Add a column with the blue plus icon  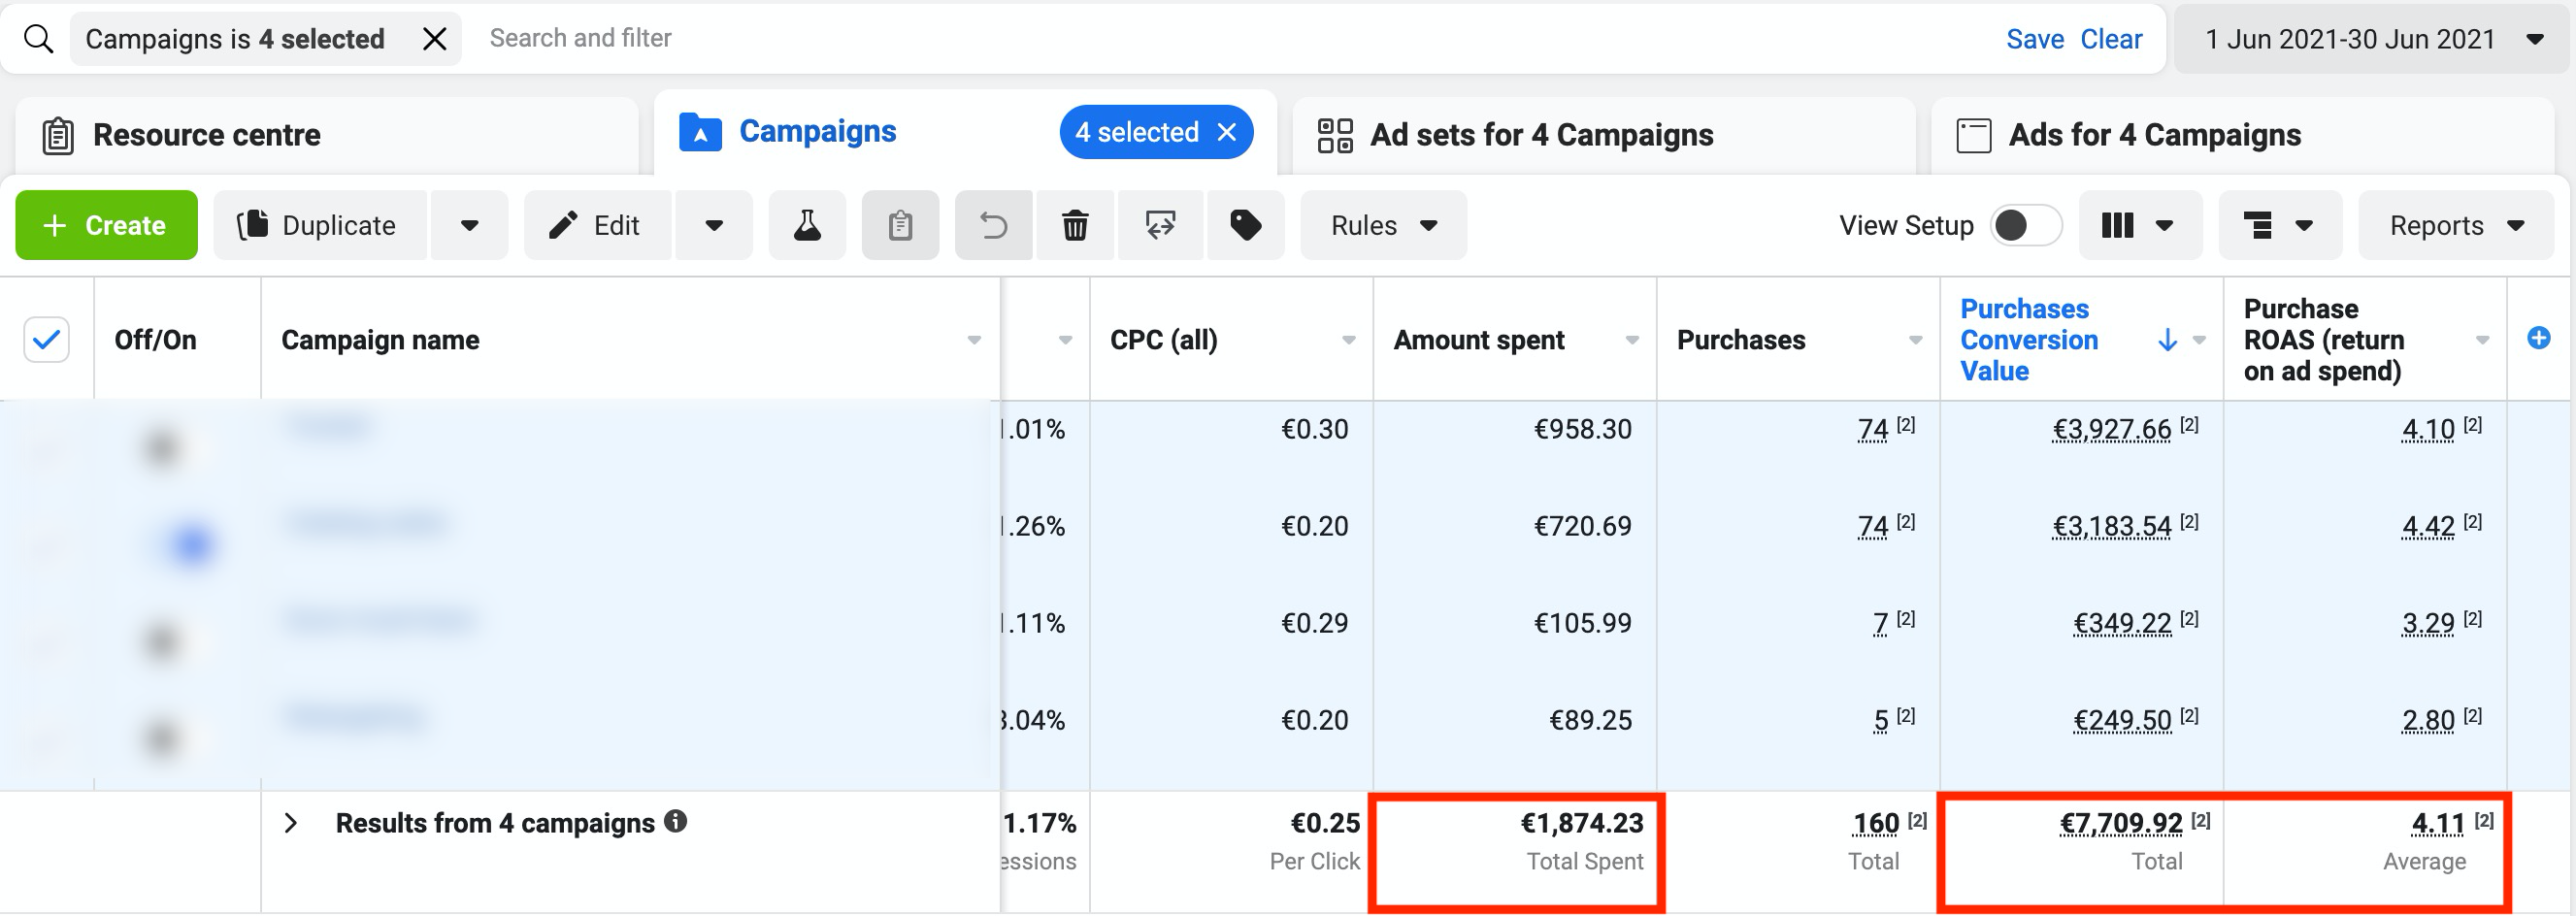[2538, 339]
